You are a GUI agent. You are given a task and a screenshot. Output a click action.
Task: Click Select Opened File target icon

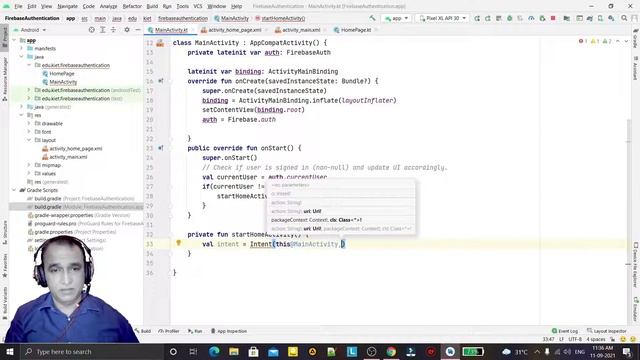91,30
